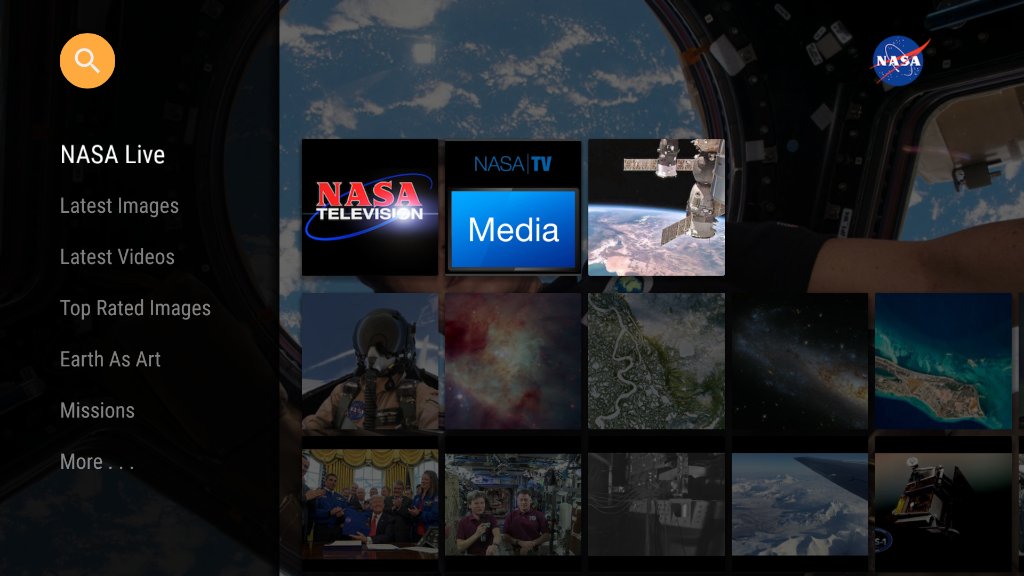This screenshot has height=576, width=1024.
Task: Open the orange search button
Action: 88,61
